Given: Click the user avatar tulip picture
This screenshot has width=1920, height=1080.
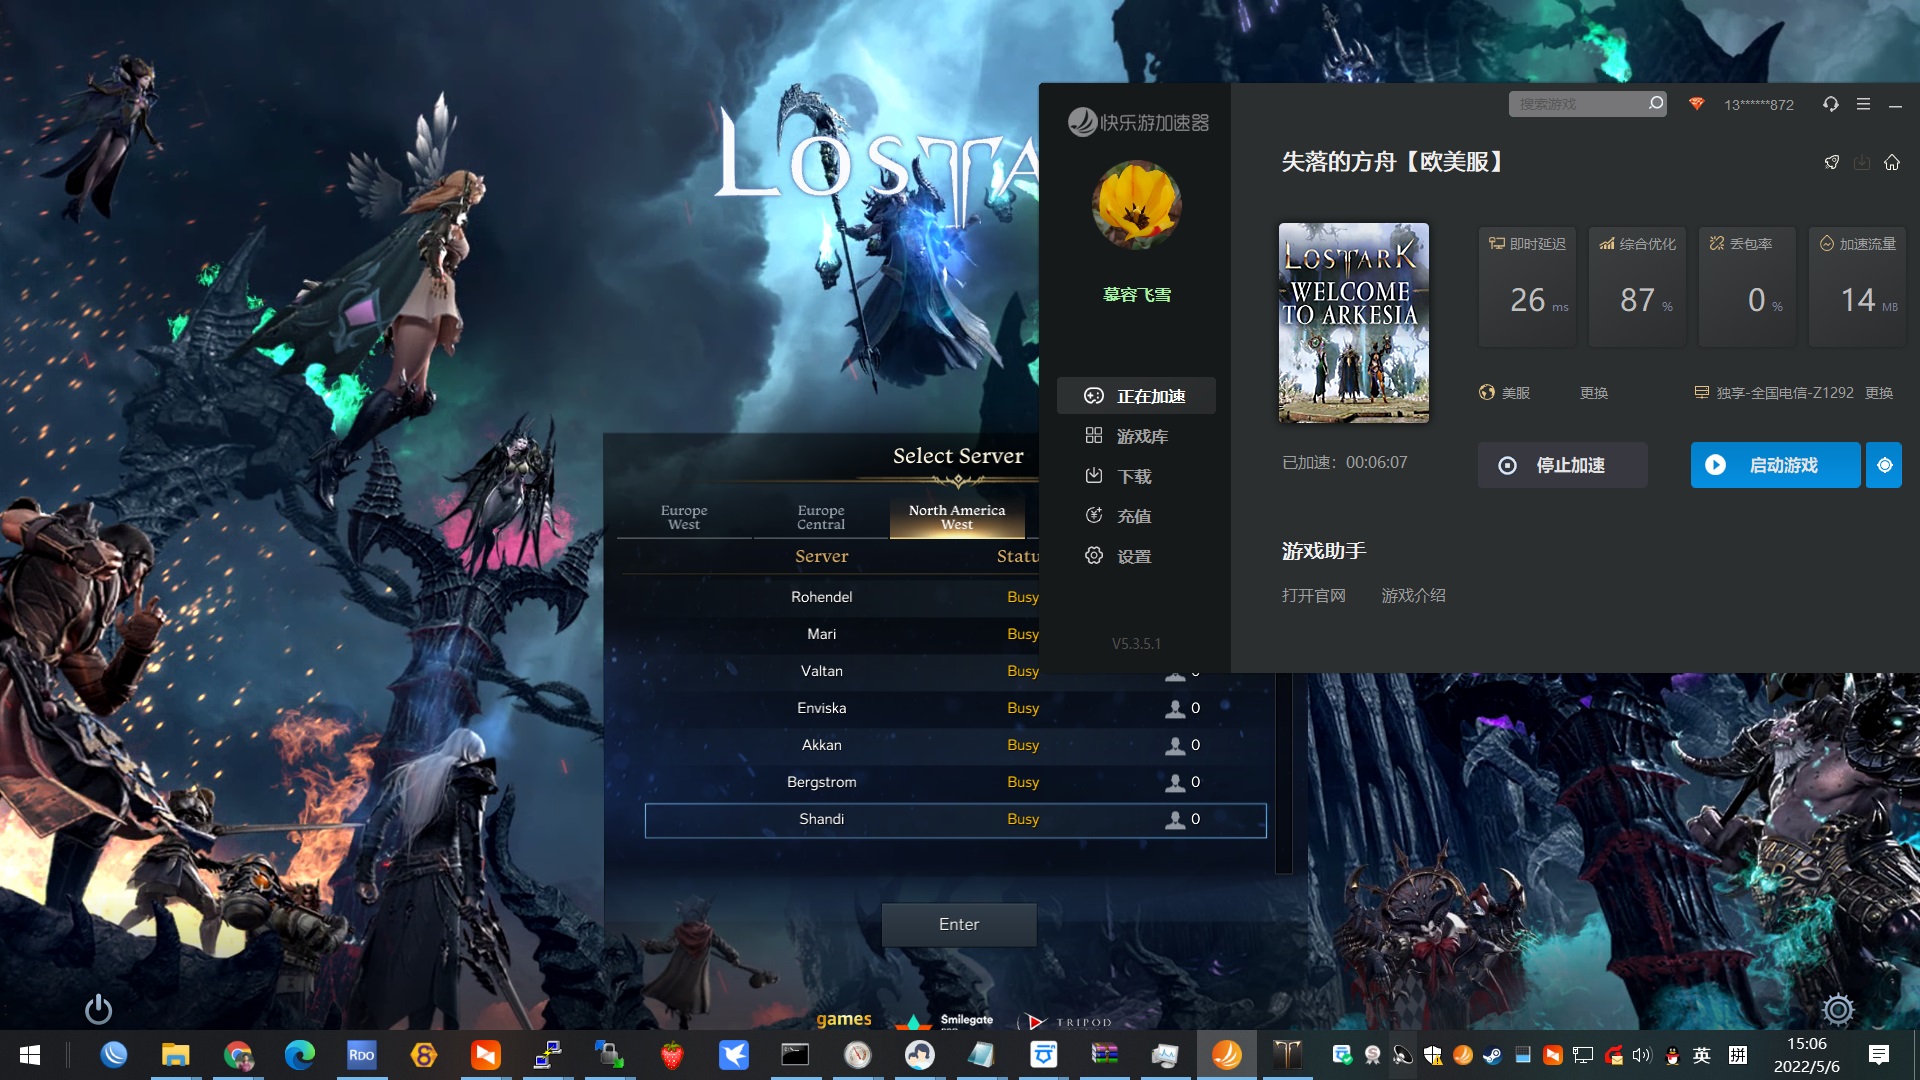Looking at the screenshot, I should (1136, 205).
